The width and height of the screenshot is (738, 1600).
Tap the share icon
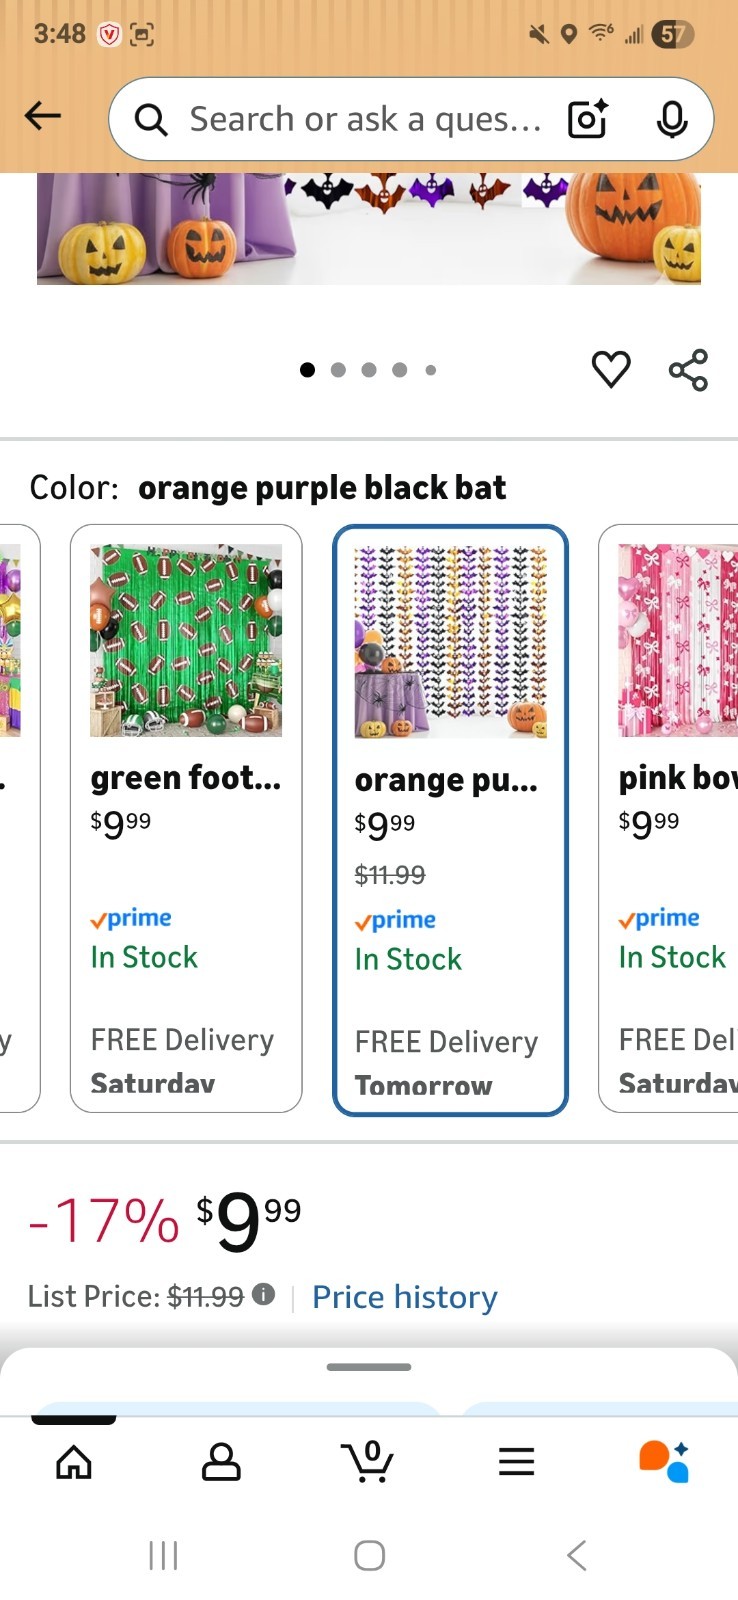coord(688,369)
